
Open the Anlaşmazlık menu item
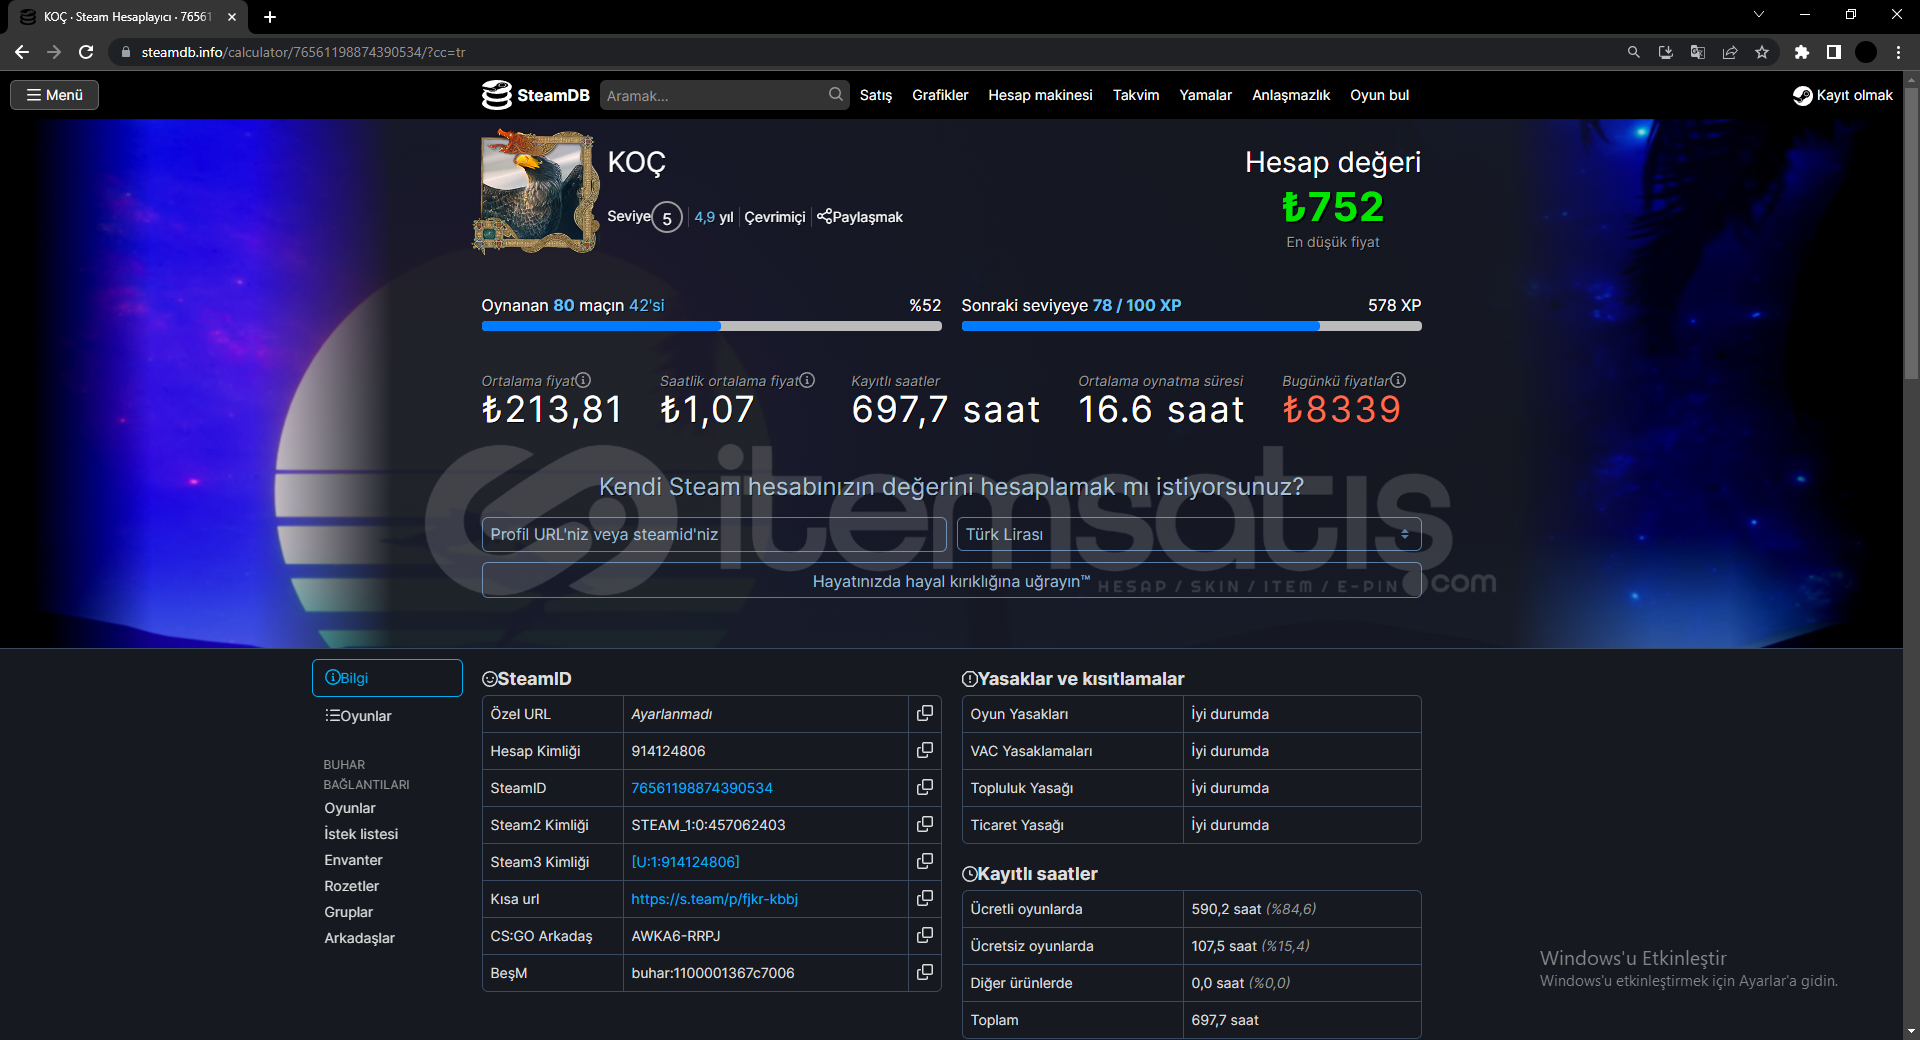click(x=1291, y=95)
